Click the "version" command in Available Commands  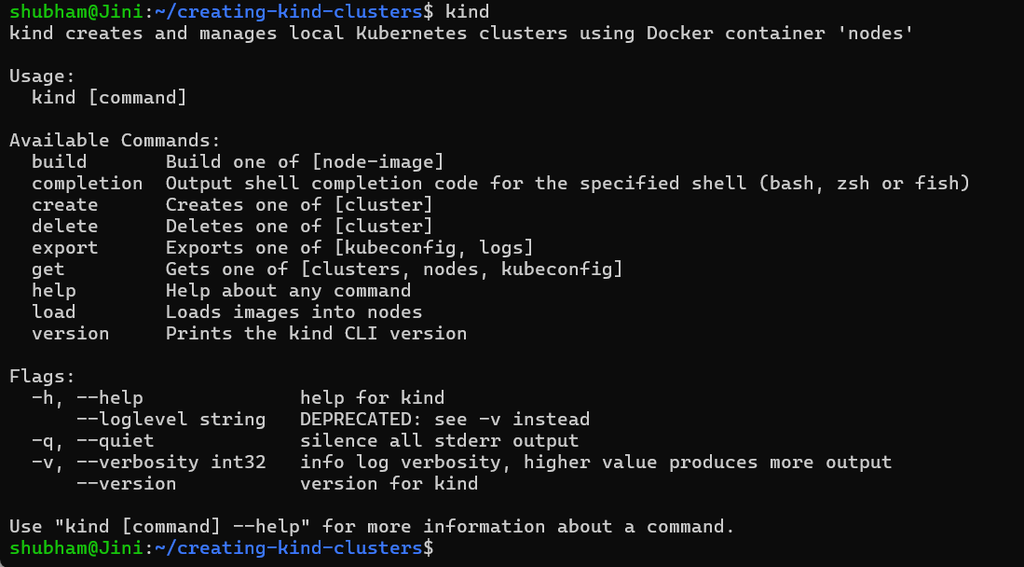click(70, 333)
